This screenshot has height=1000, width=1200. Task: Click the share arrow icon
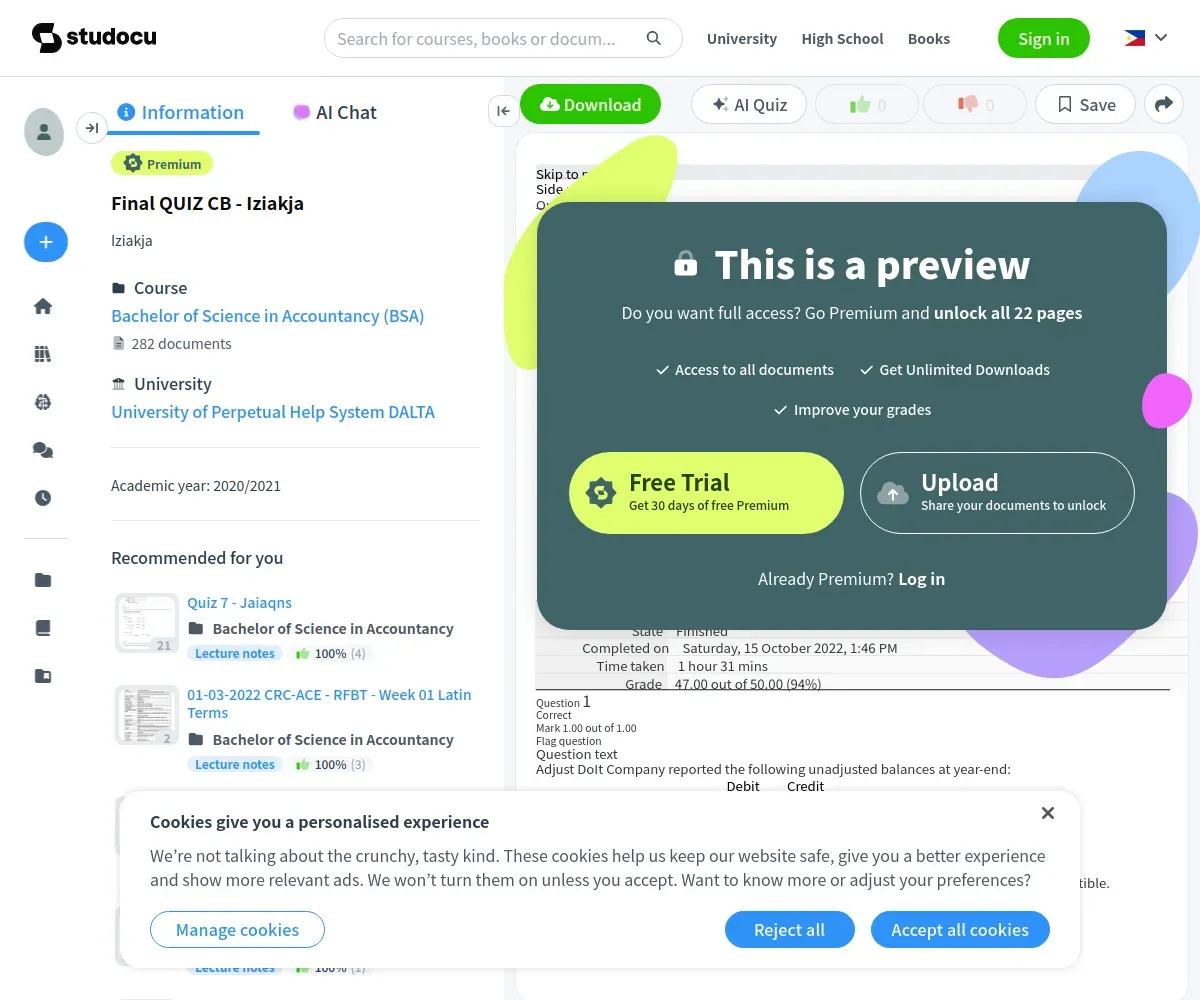[1164, 104]
